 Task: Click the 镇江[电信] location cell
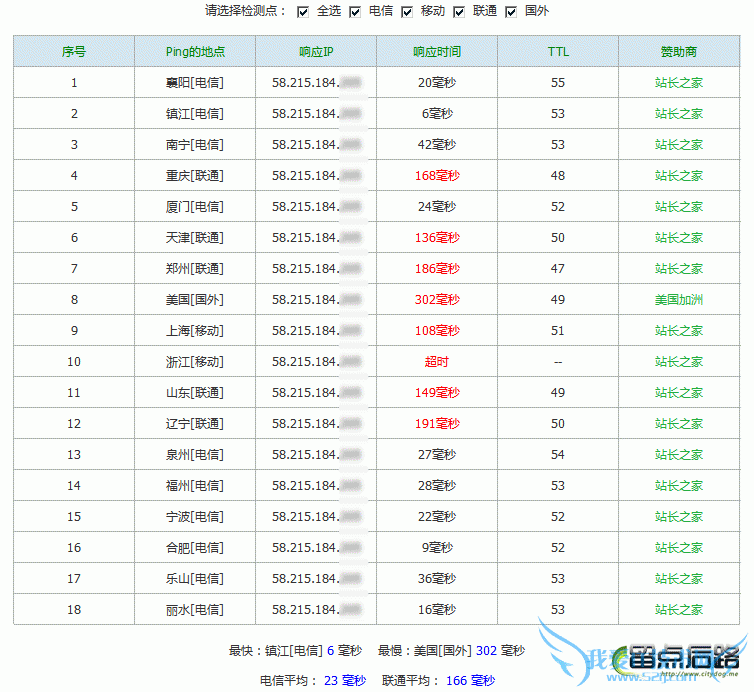click(x=195, y=113)
